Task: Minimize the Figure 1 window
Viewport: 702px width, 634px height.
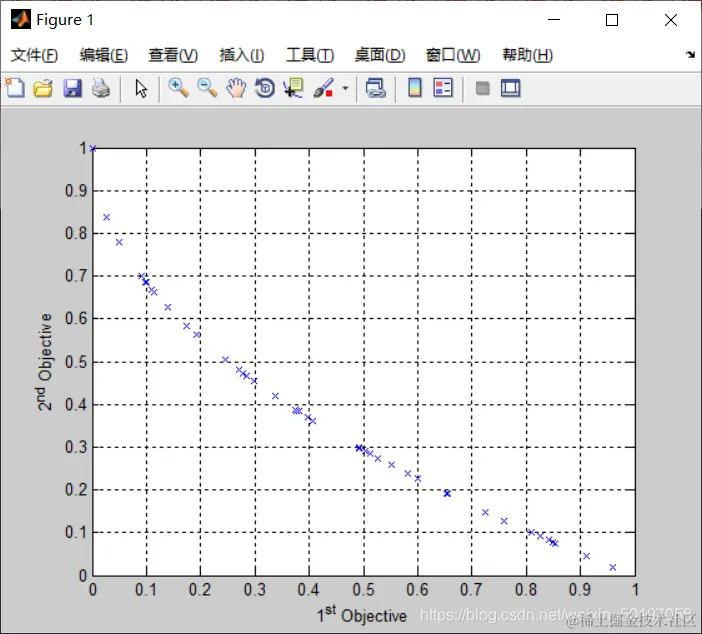Action: click(x=554, y=20)
